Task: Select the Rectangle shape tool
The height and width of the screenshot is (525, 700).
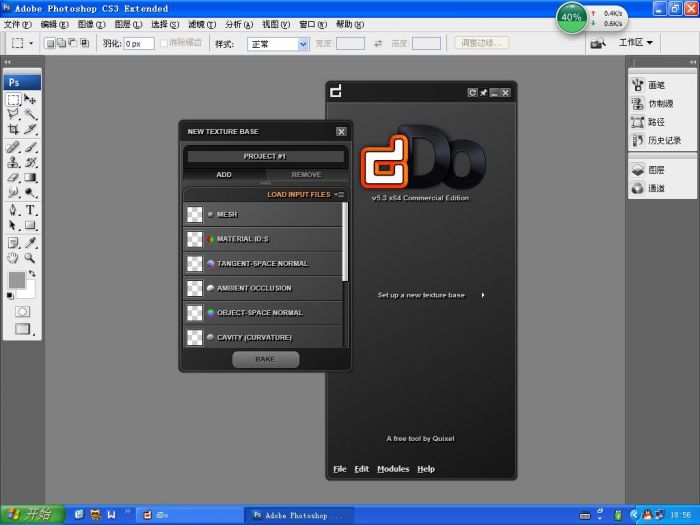Action: click(30, 225)
